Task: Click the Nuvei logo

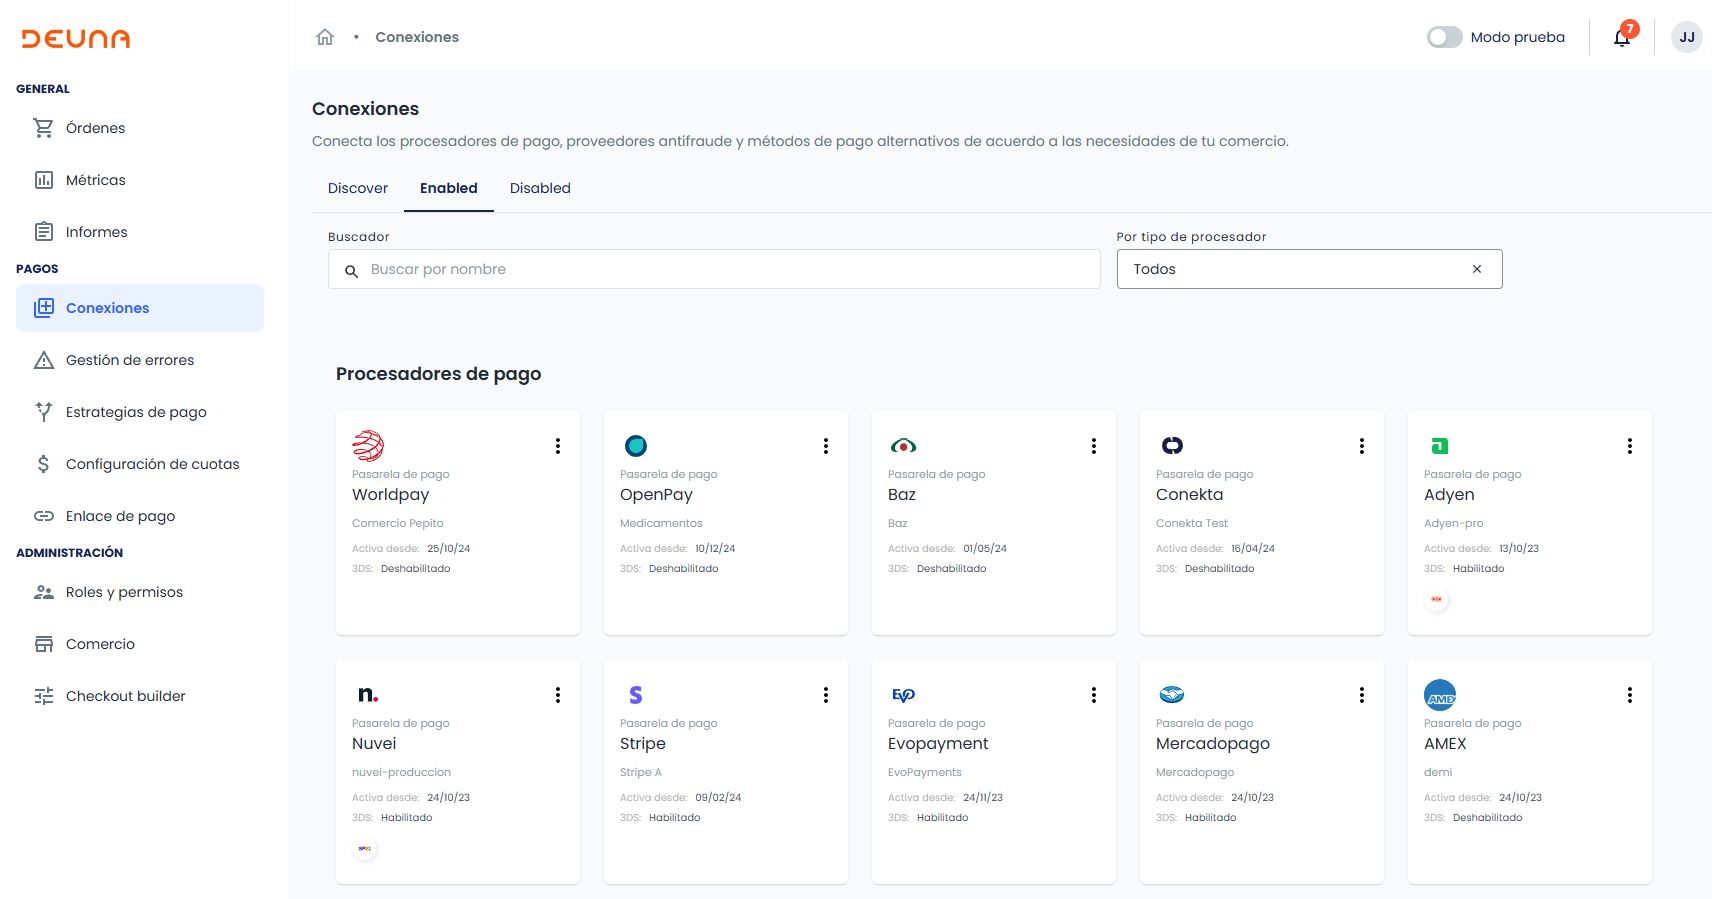Action: click(x=368, y=695)
